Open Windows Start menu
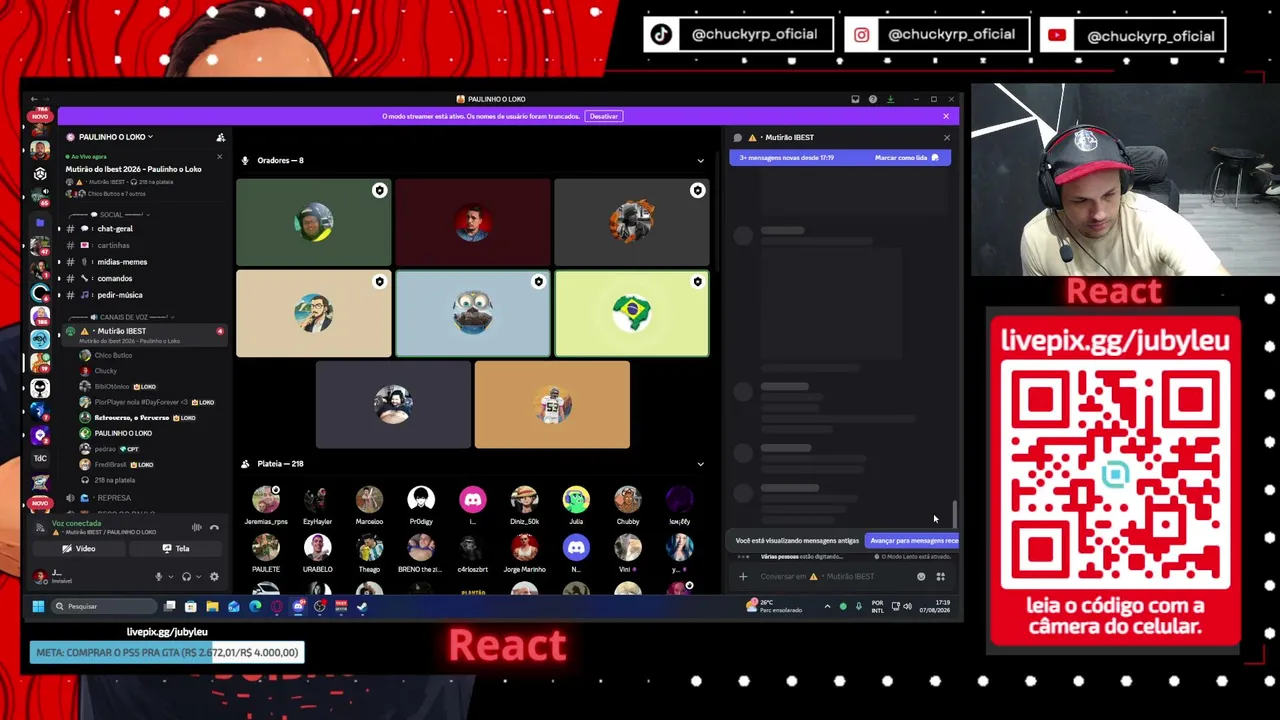Viewport: 1280px width, 720px height. point(38,606)
